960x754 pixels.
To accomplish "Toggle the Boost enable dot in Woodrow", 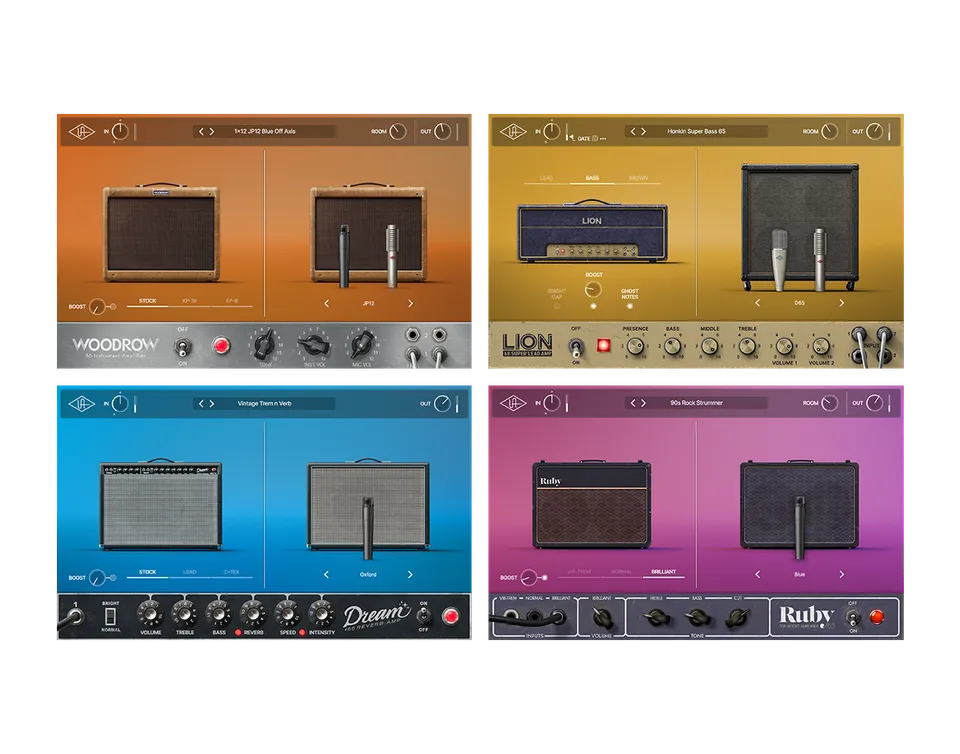I will pos(113,306).
